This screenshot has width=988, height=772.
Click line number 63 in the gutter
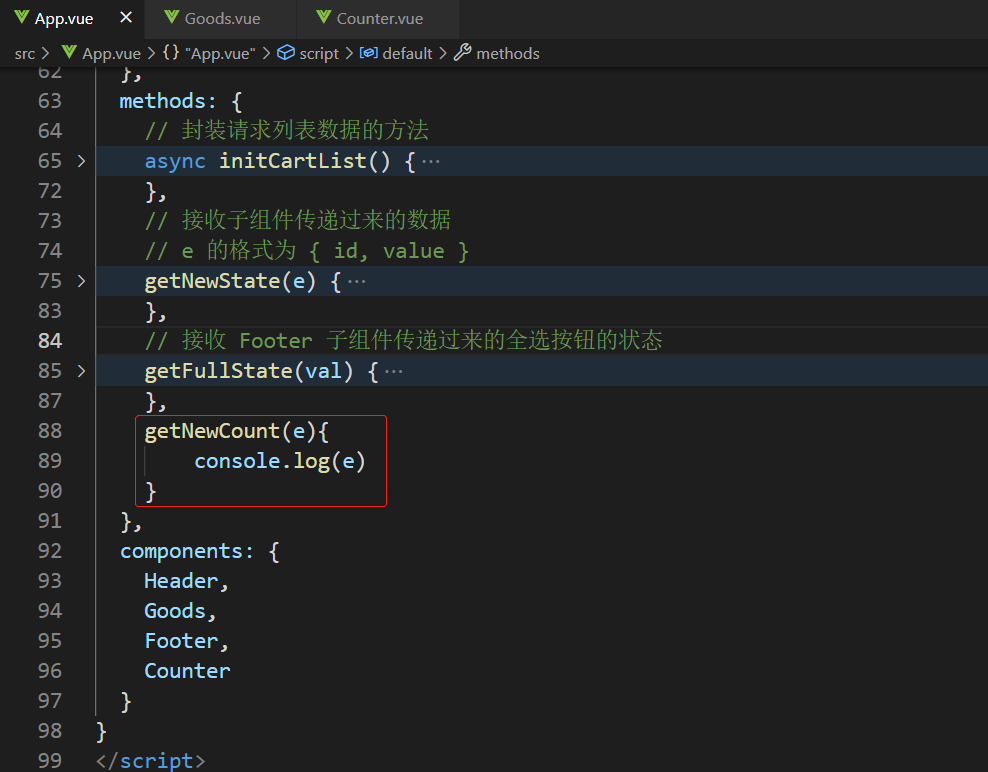click(x=50, y=101)
